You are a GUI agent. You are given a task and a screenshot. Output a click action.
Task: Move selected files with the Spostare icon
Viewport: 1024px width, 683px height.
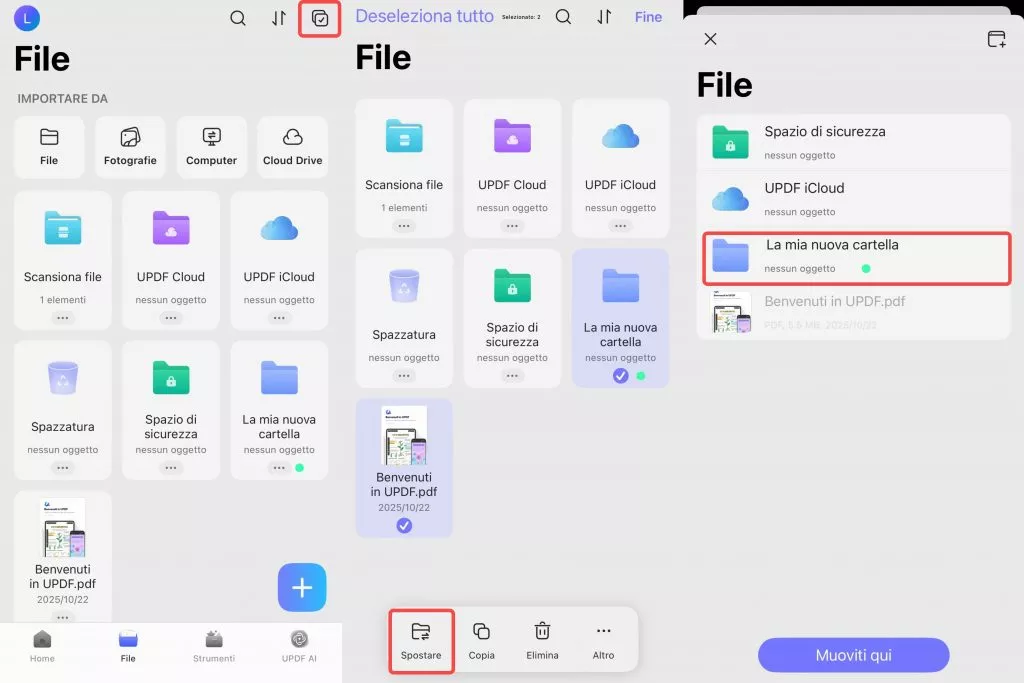point(421,639)
